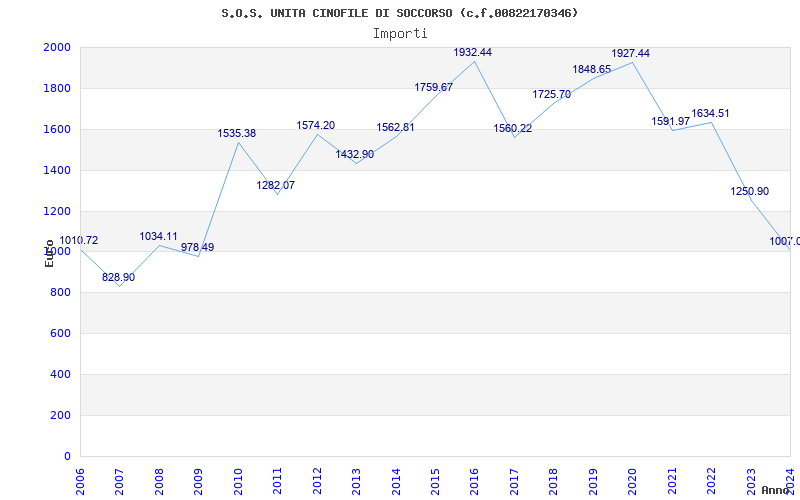The height and width of the screenshot is (500, 800).
Task: Click the 800 y-axis tick label
Action: 61,292
